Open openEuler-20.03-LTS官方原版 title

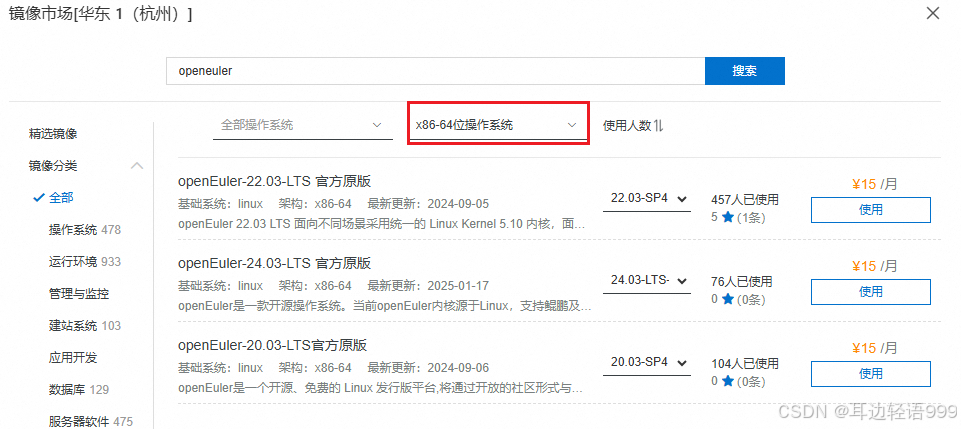[272, 346]
